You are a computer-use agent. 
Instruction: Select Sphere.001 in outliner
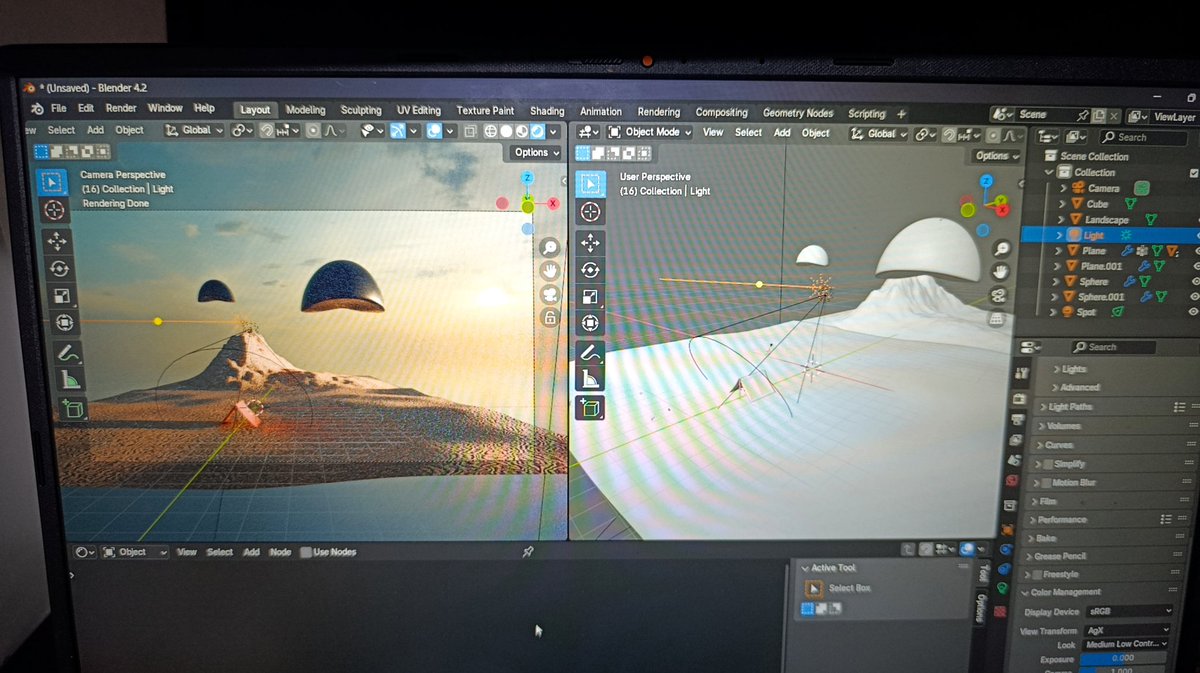tap(1101, 297)
